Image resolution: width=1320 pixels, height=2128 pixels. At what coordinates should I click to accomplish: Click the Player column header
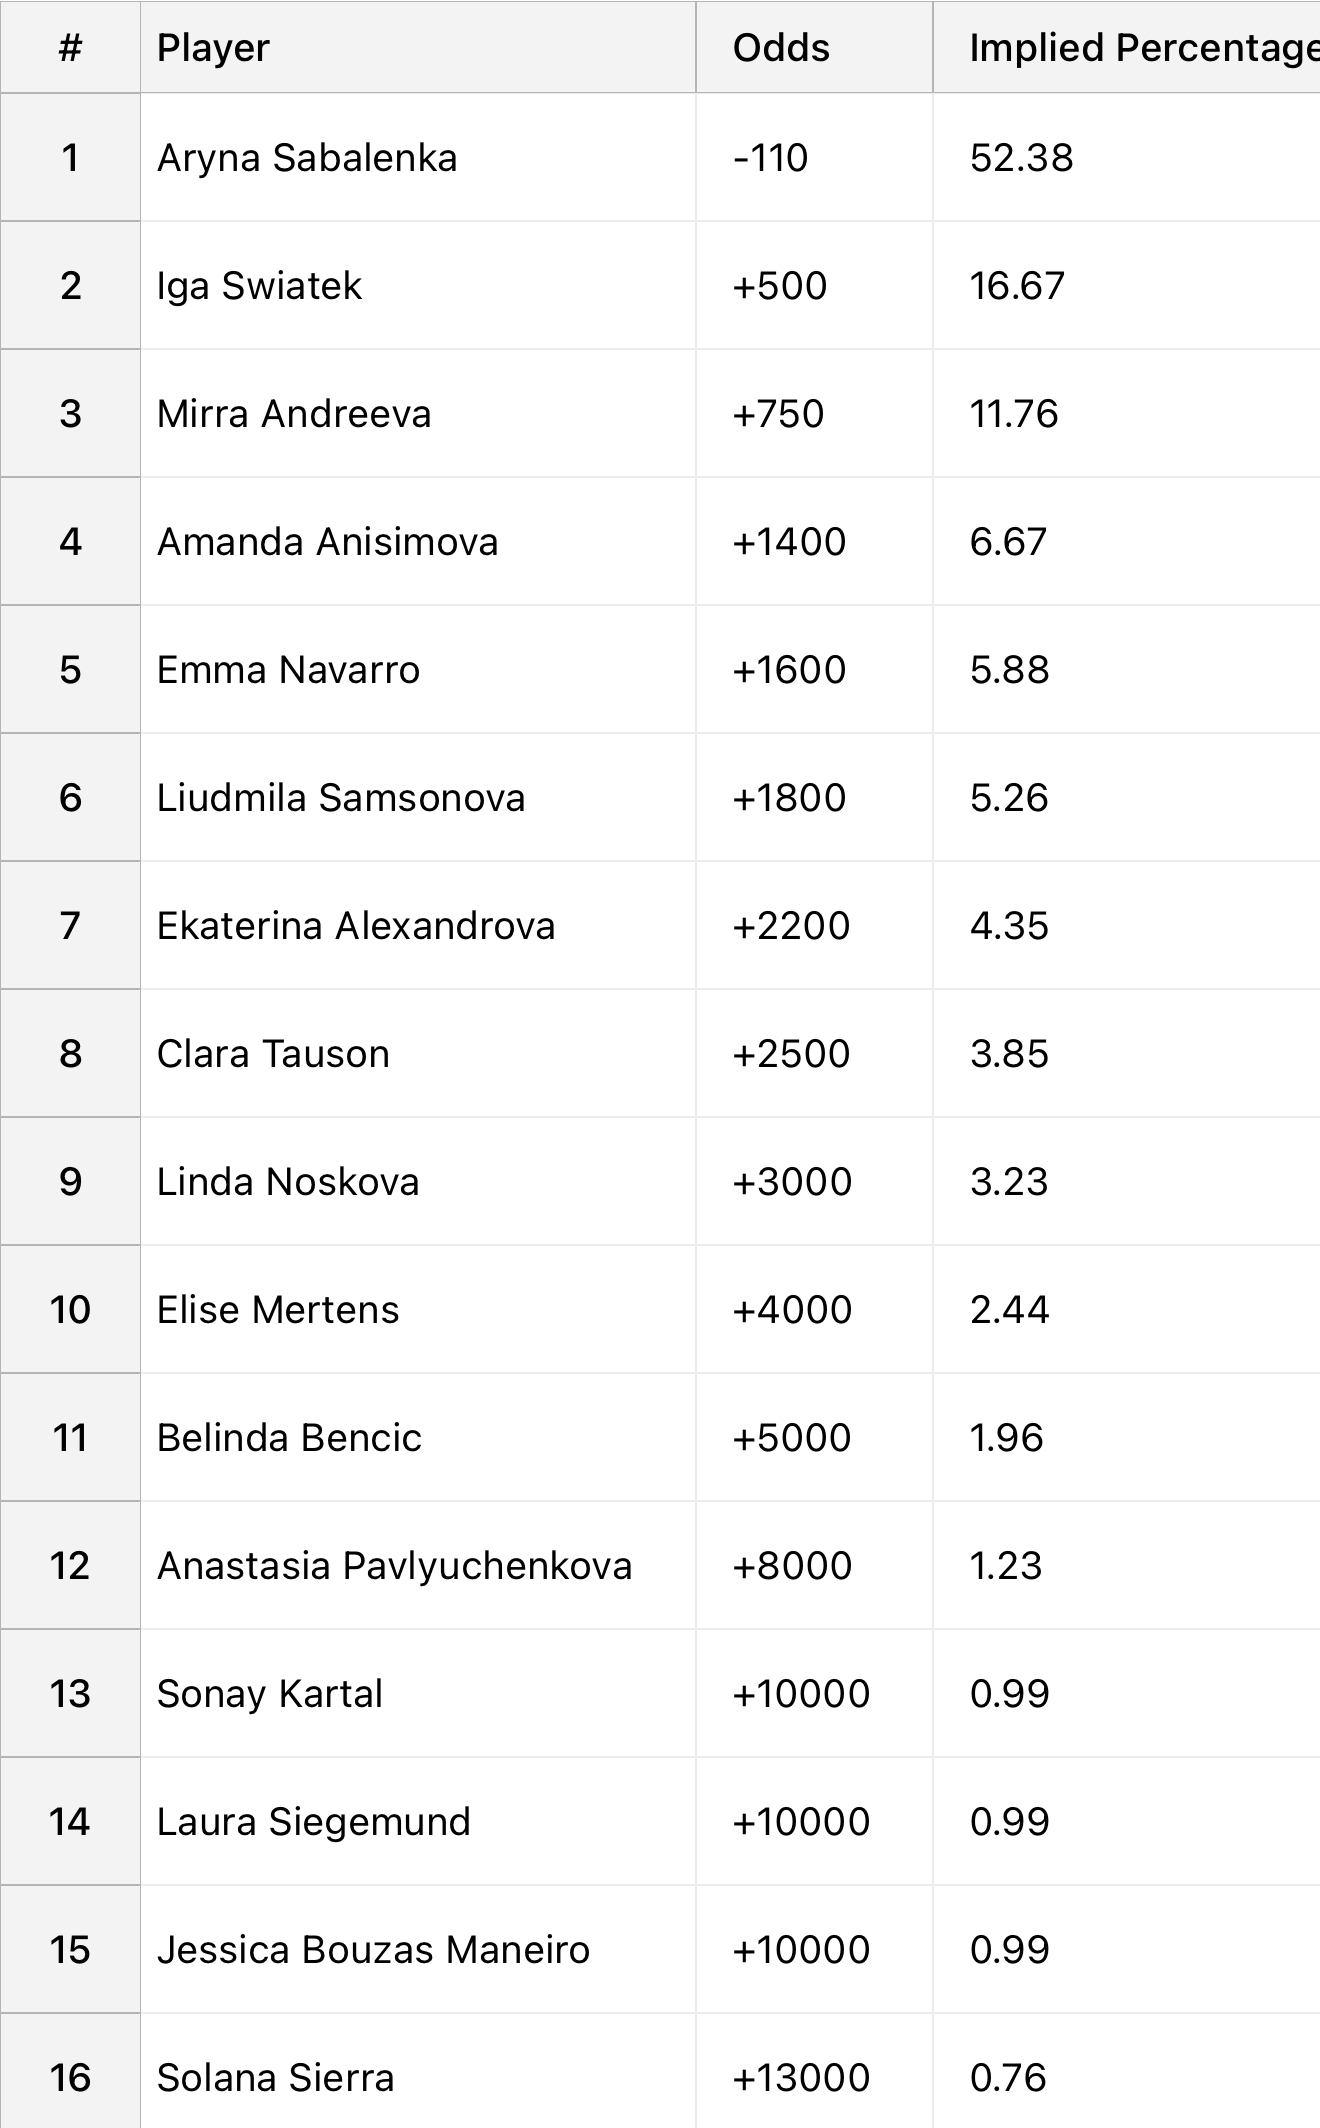point(418,47)
